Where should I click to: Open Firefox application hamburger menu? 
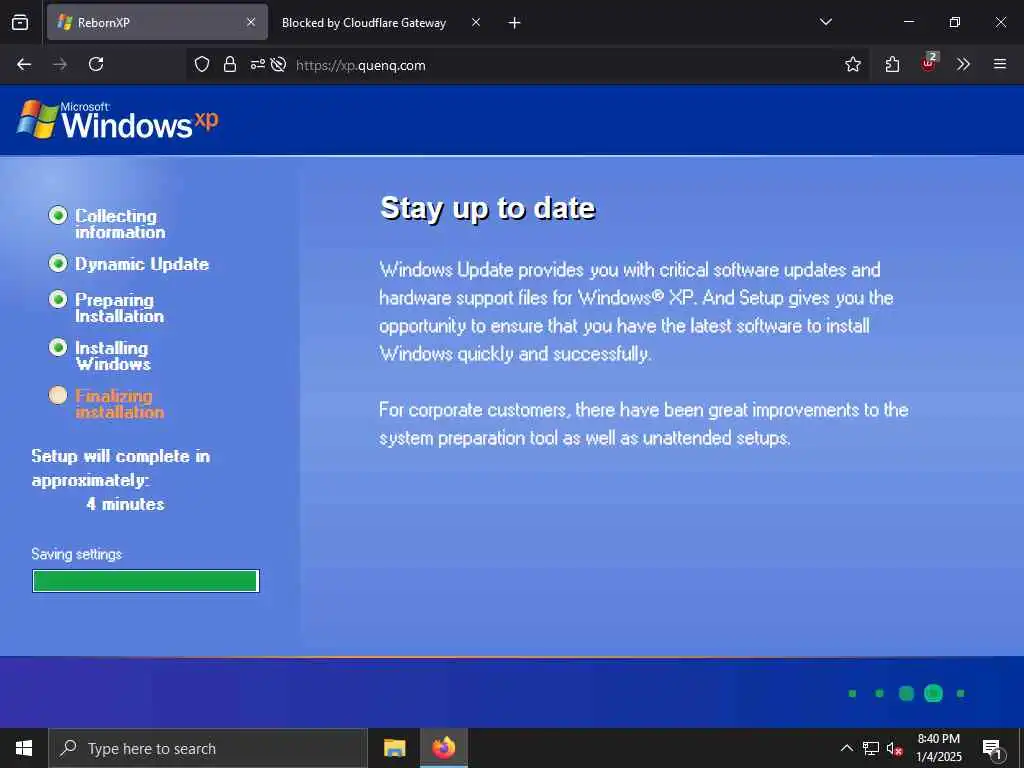click(1000, 64)
